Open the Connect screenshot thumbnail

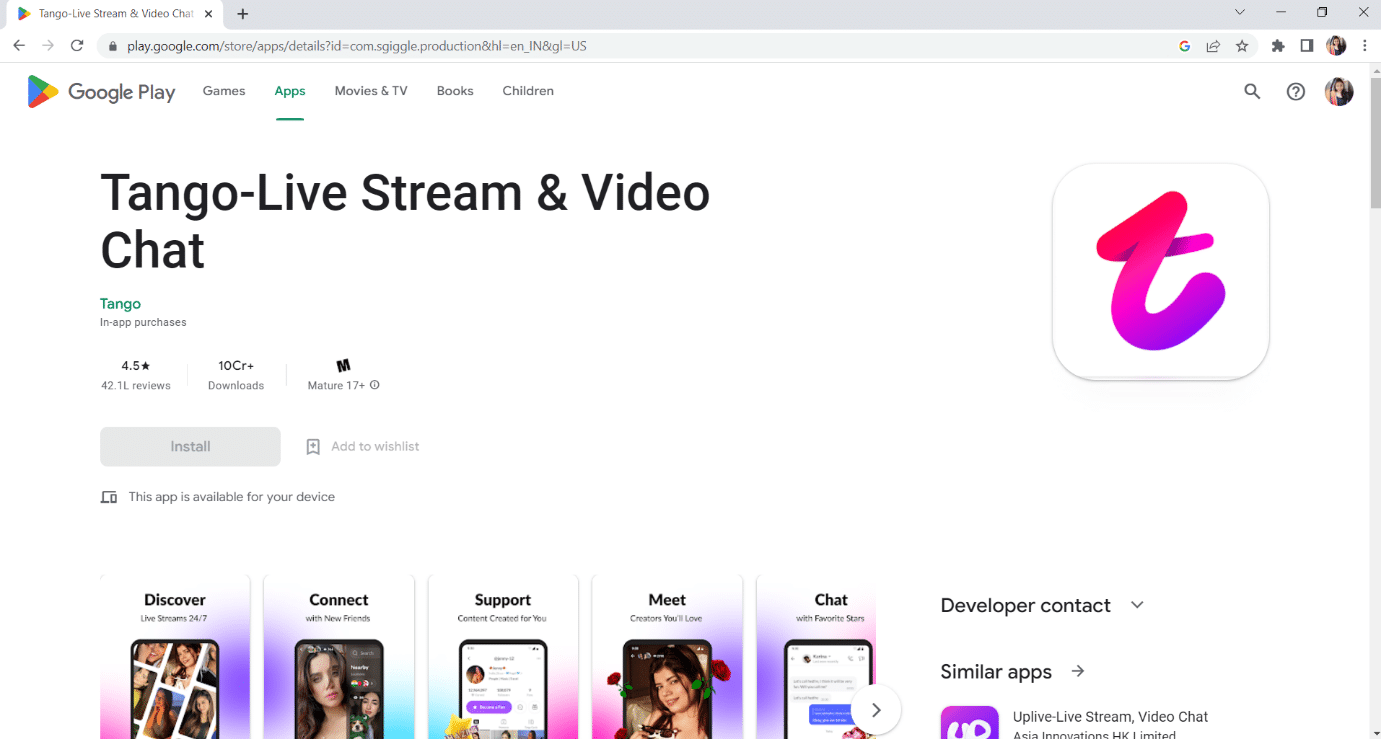(339, 657)
